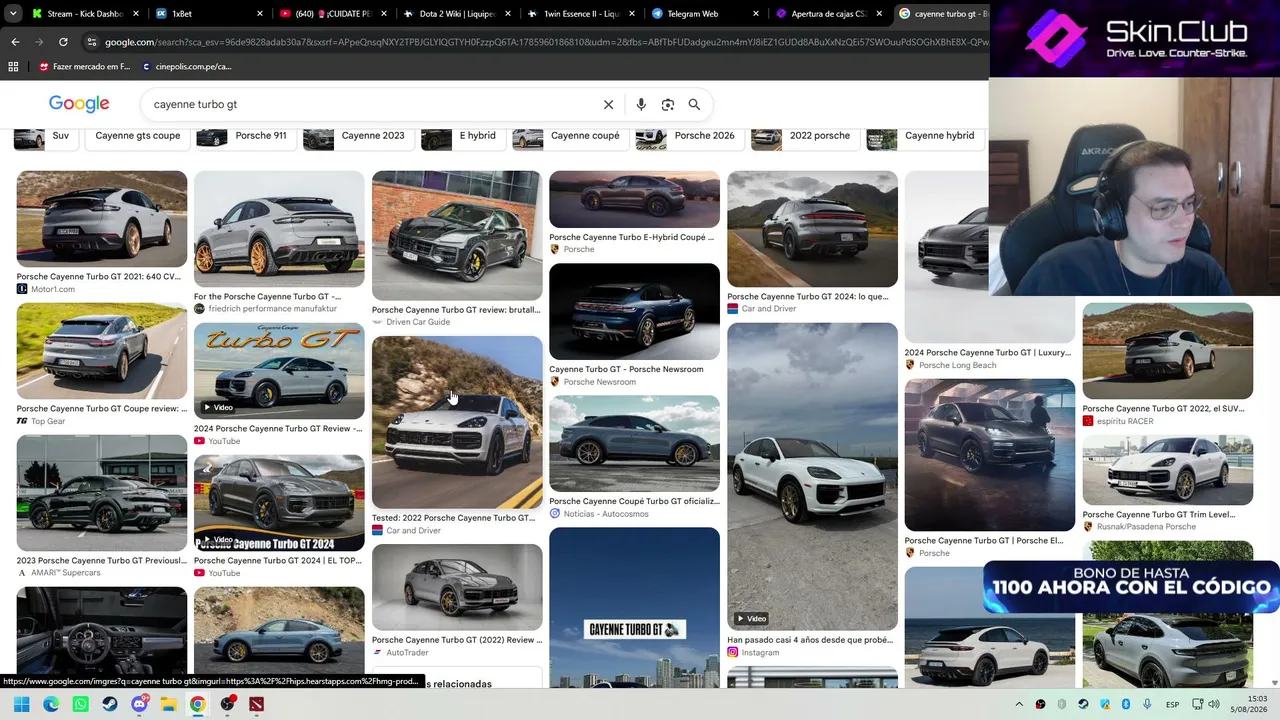The image size is (1280, 720).
Task: Clear the Google search box text
Action: [x=608, y=104]
